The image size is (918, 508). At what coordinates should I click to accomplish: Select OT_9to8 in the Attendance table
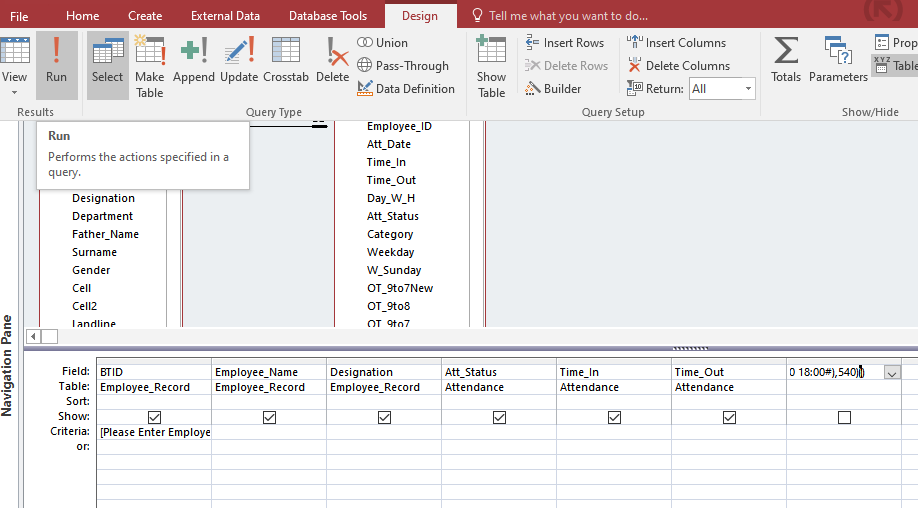pyautogui.click(x=389, y=306)
